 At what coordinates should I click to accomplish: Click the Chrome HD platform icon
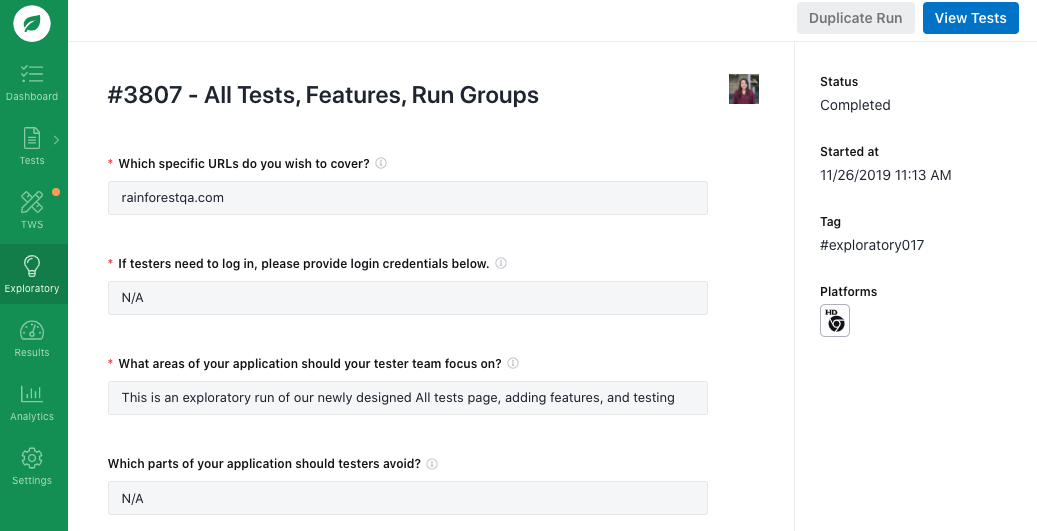click(x=835, y=321)
